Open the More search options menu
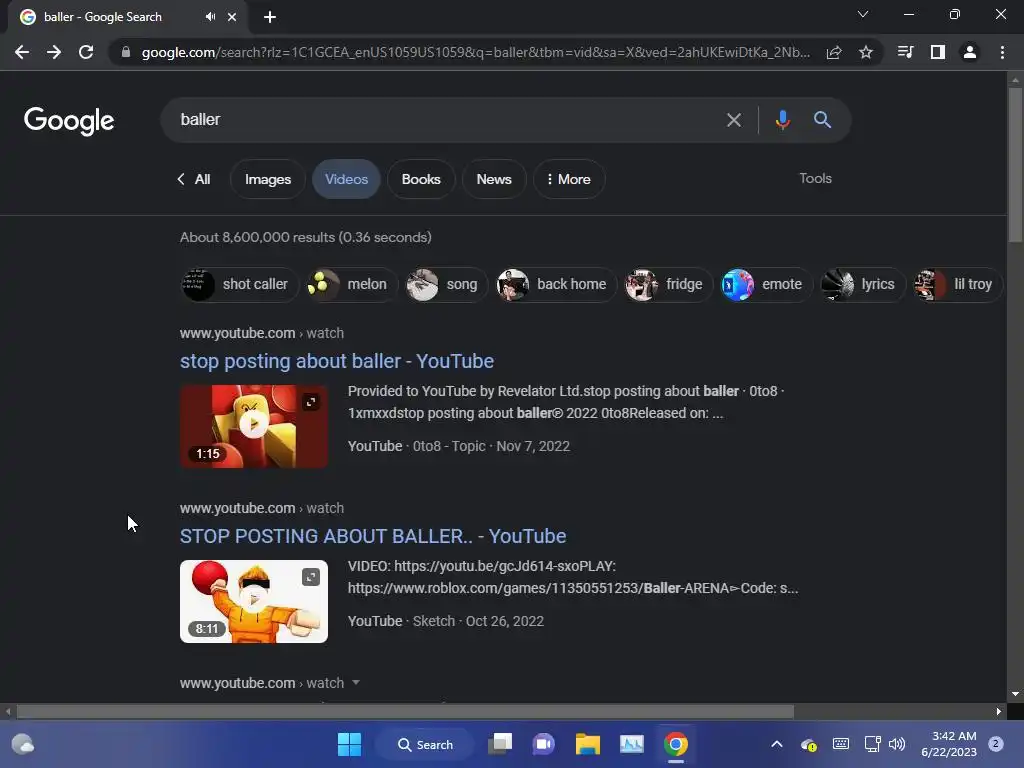This screenshot has width=1024, height=768. (x=569, y=179)
